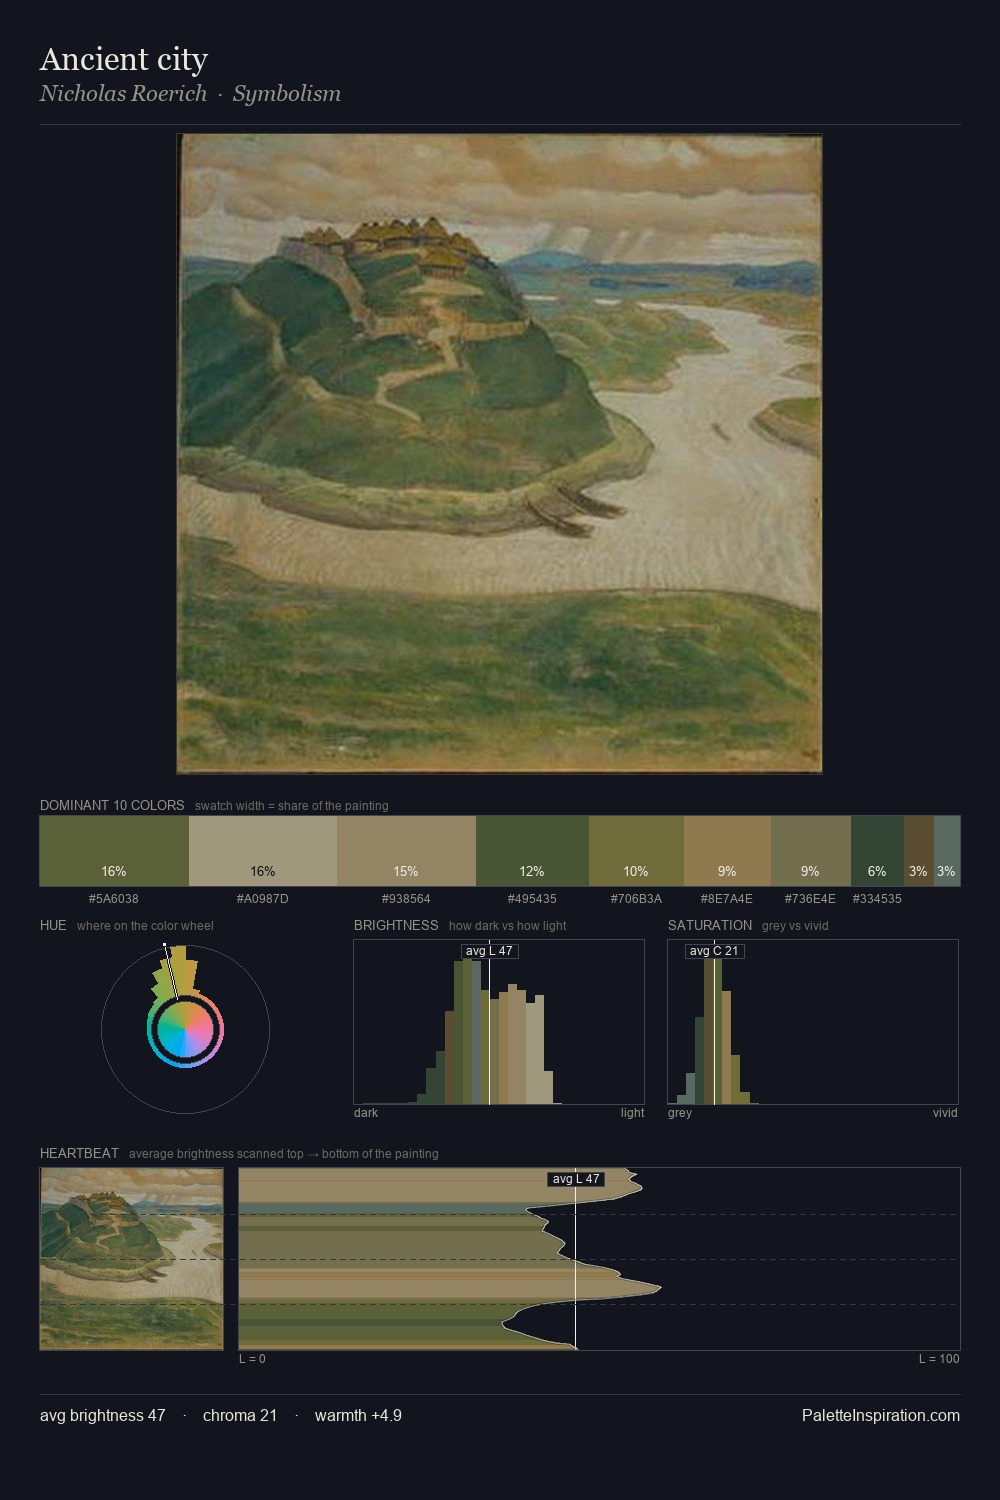Click the DOMINANT 10 COLORS heading
This screenshot has height=1500, width=1000.
click(x=112, y=805)
